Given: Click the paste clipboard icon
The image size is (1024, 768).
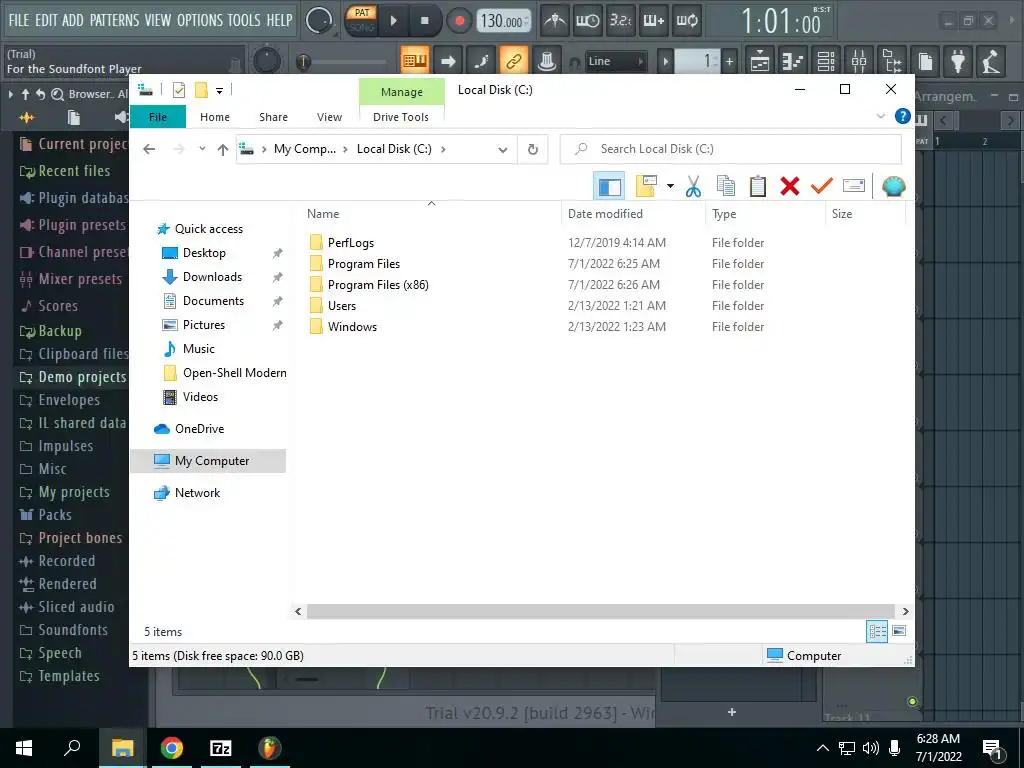Looking at the screenshot, I should pyautogui.click(x=758, y=186).
